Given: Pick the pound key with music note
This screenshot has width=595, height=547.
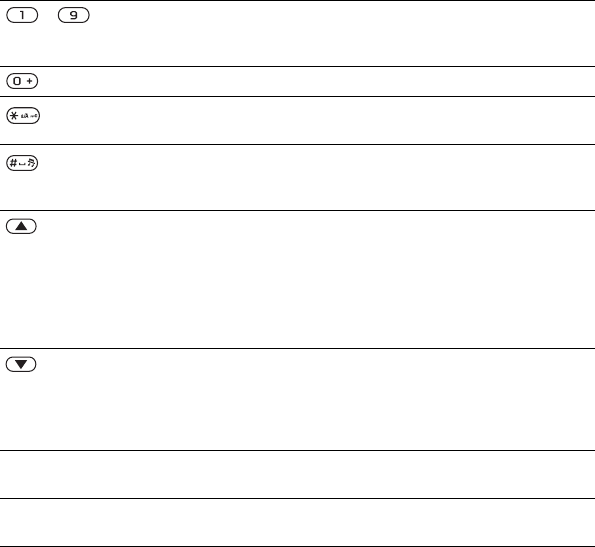Looking at the screenshot, I should coord(22,163).
